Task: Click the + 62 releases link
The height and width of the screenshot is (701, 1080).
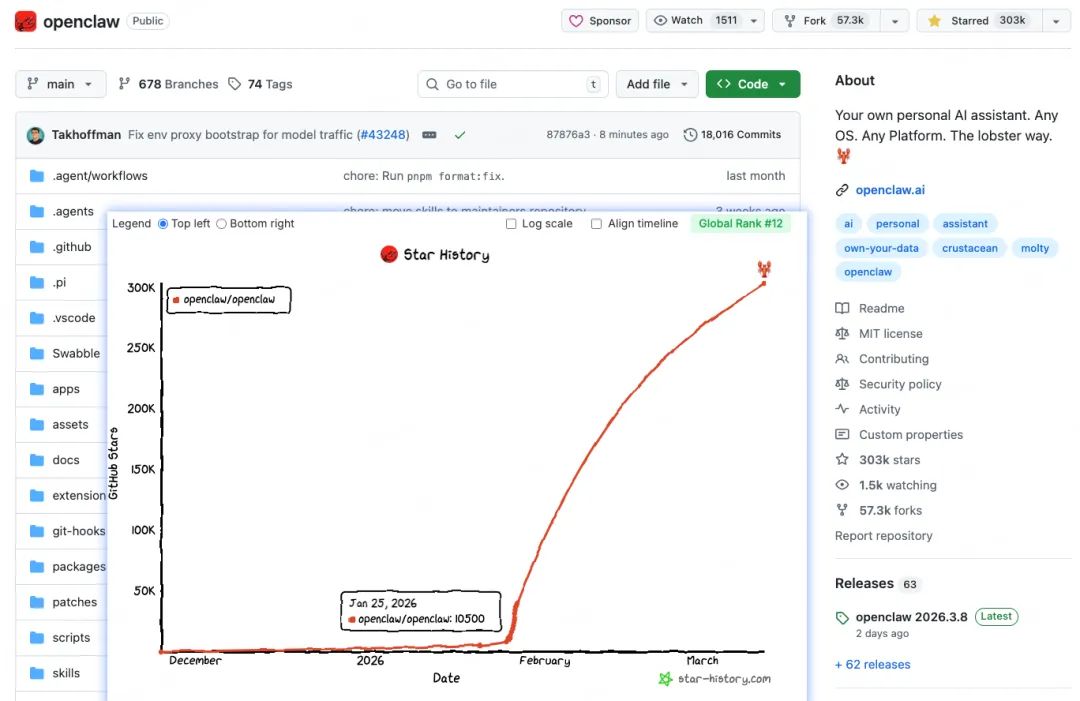Action: (872, 664)
